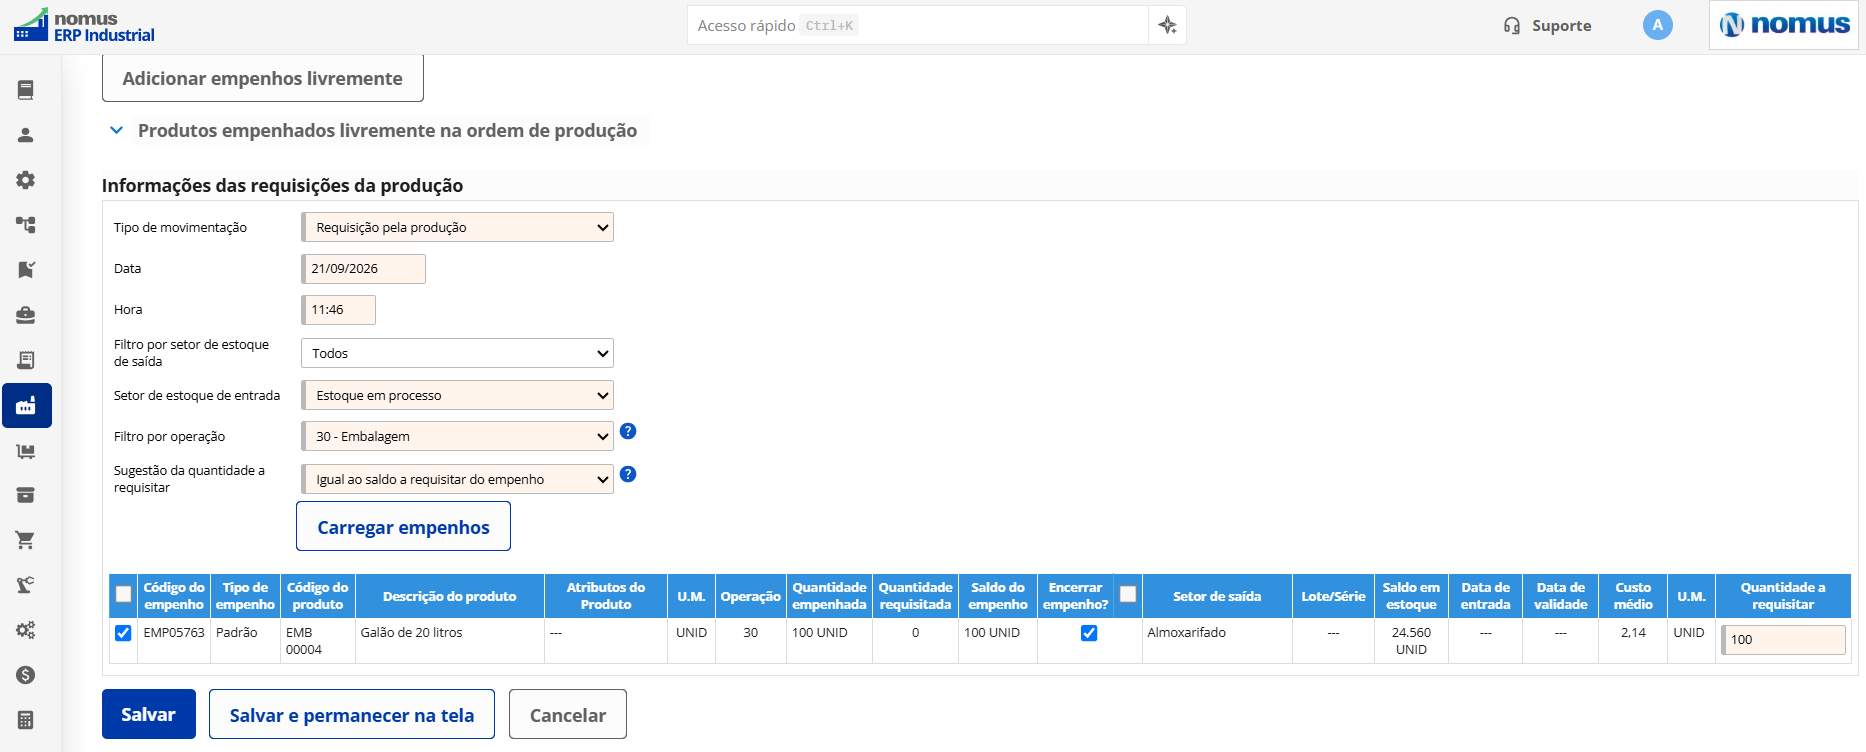Click the sparkle icon beside quick access
The image size is (1866, 752).
point(1167,25)
